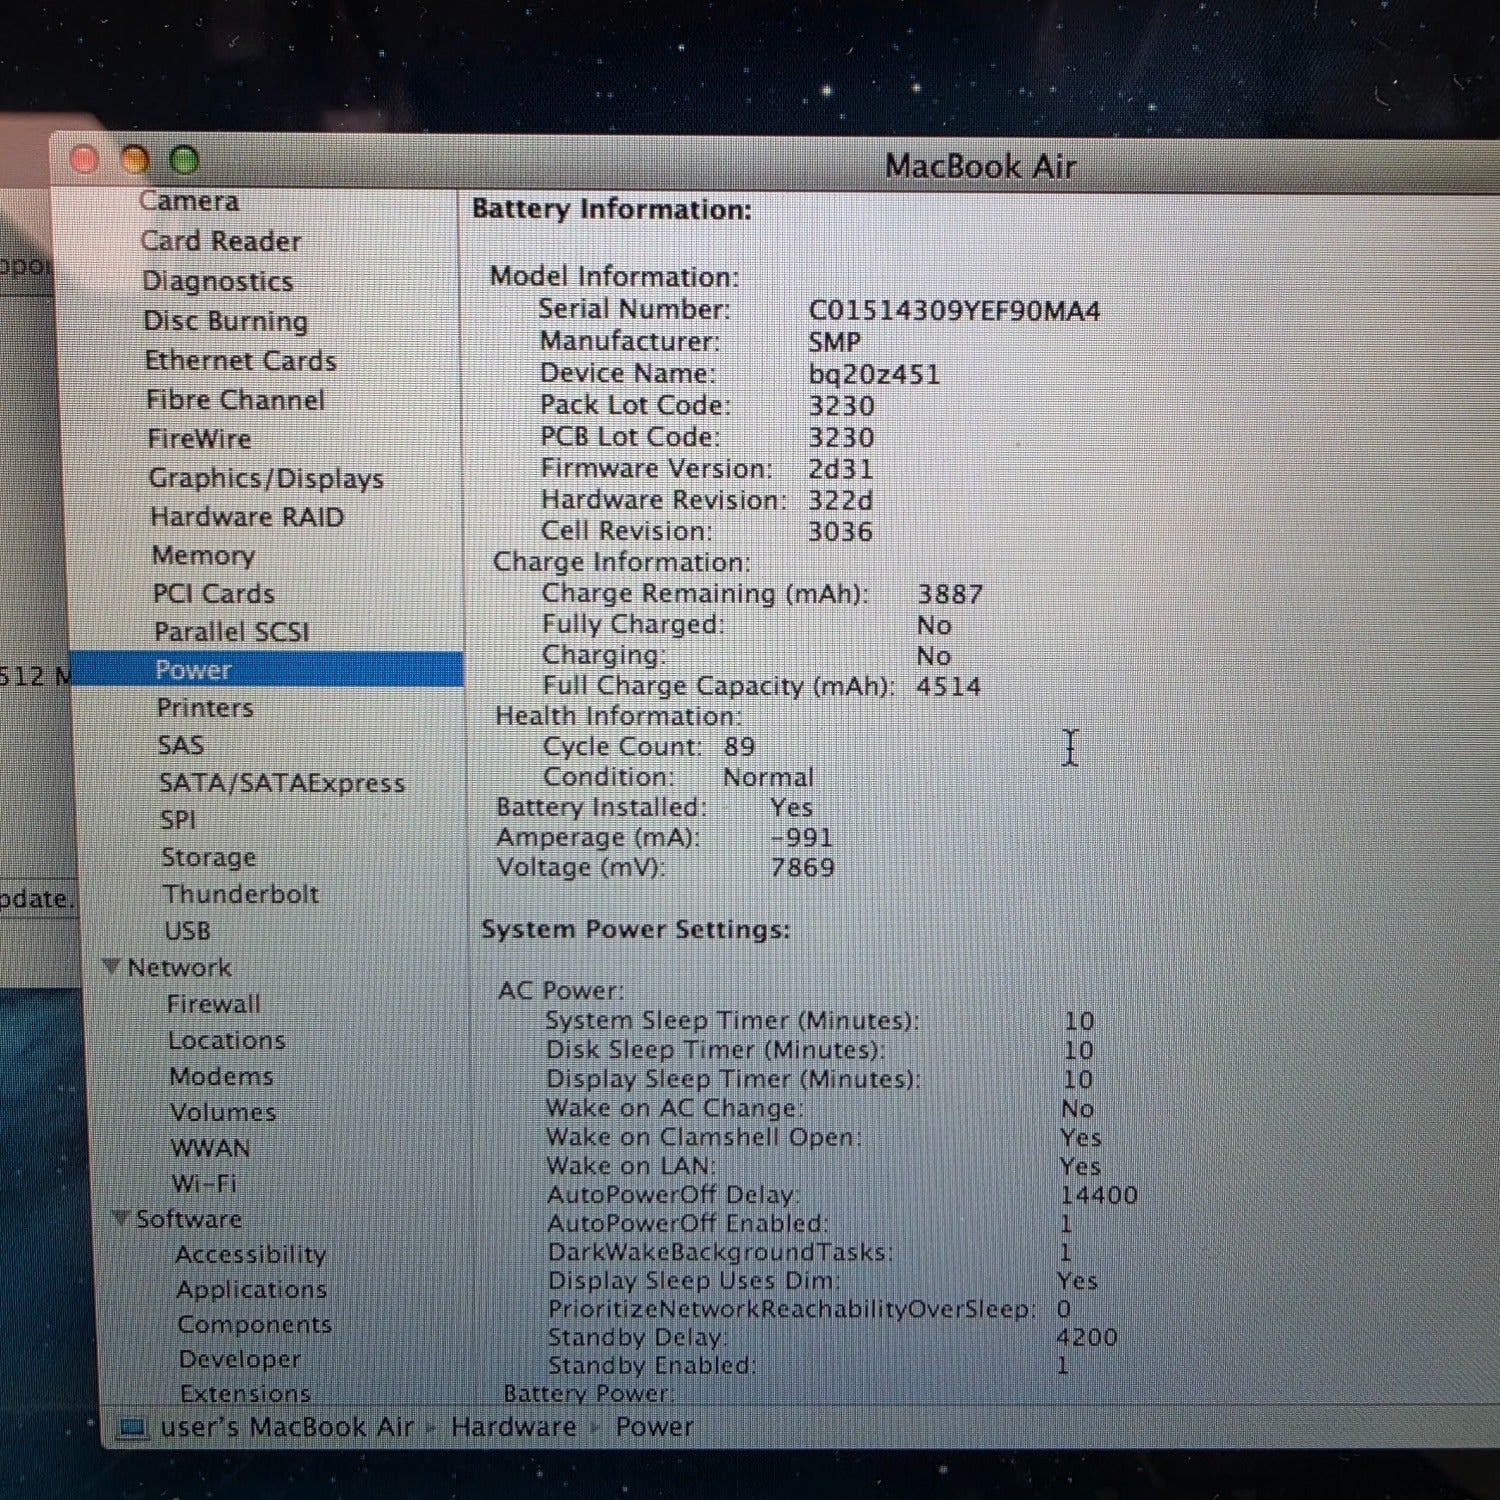Image resolution: width=1500 pixels, height=1500 pixels.
Task: Collapse the Software disclosure triangle
Action: point(121,1218)
